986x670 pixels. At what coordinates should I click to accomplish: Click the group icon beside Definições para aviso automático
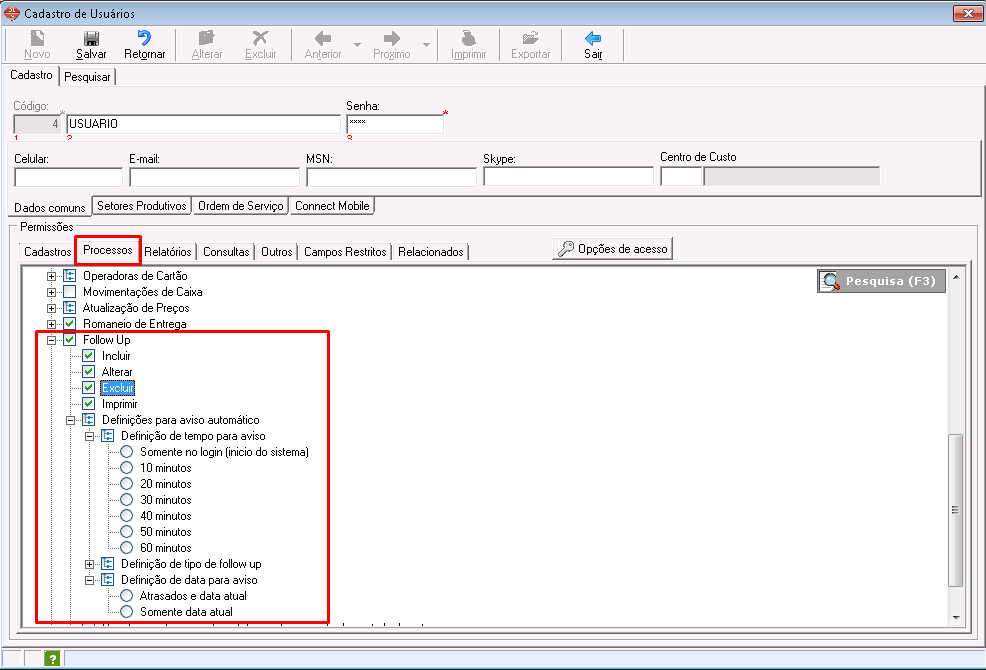(x=89, y=420)
